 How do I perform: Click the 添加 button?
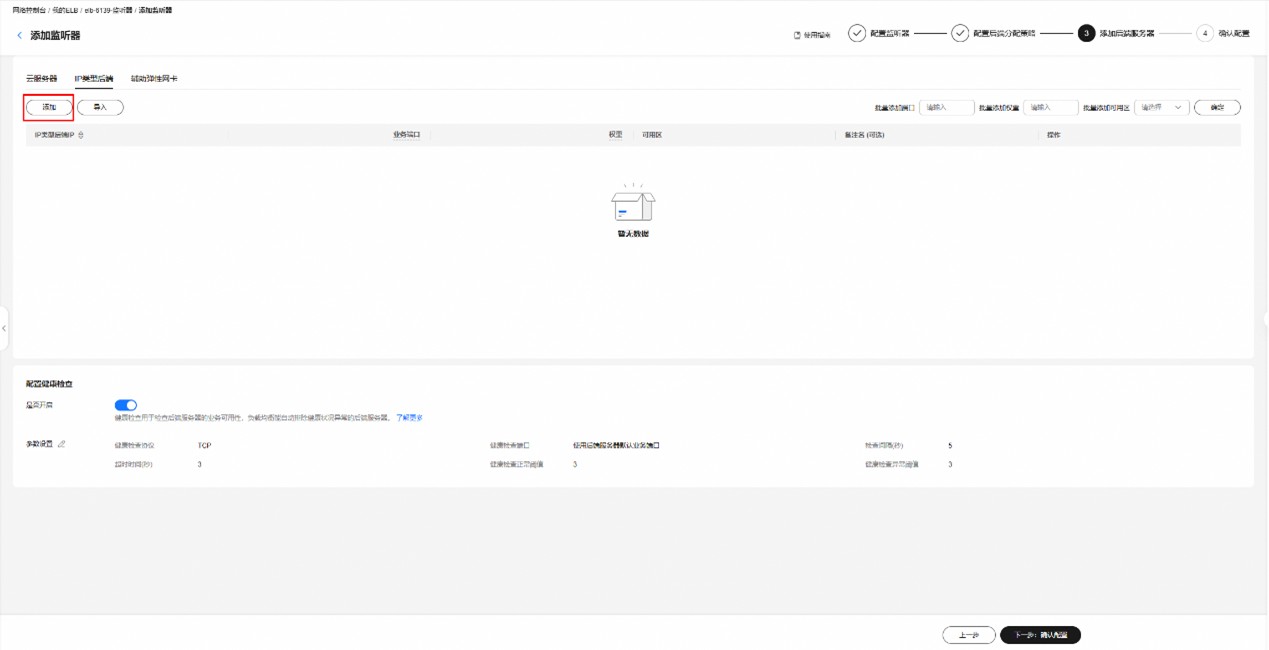click(x=49, y=107)
